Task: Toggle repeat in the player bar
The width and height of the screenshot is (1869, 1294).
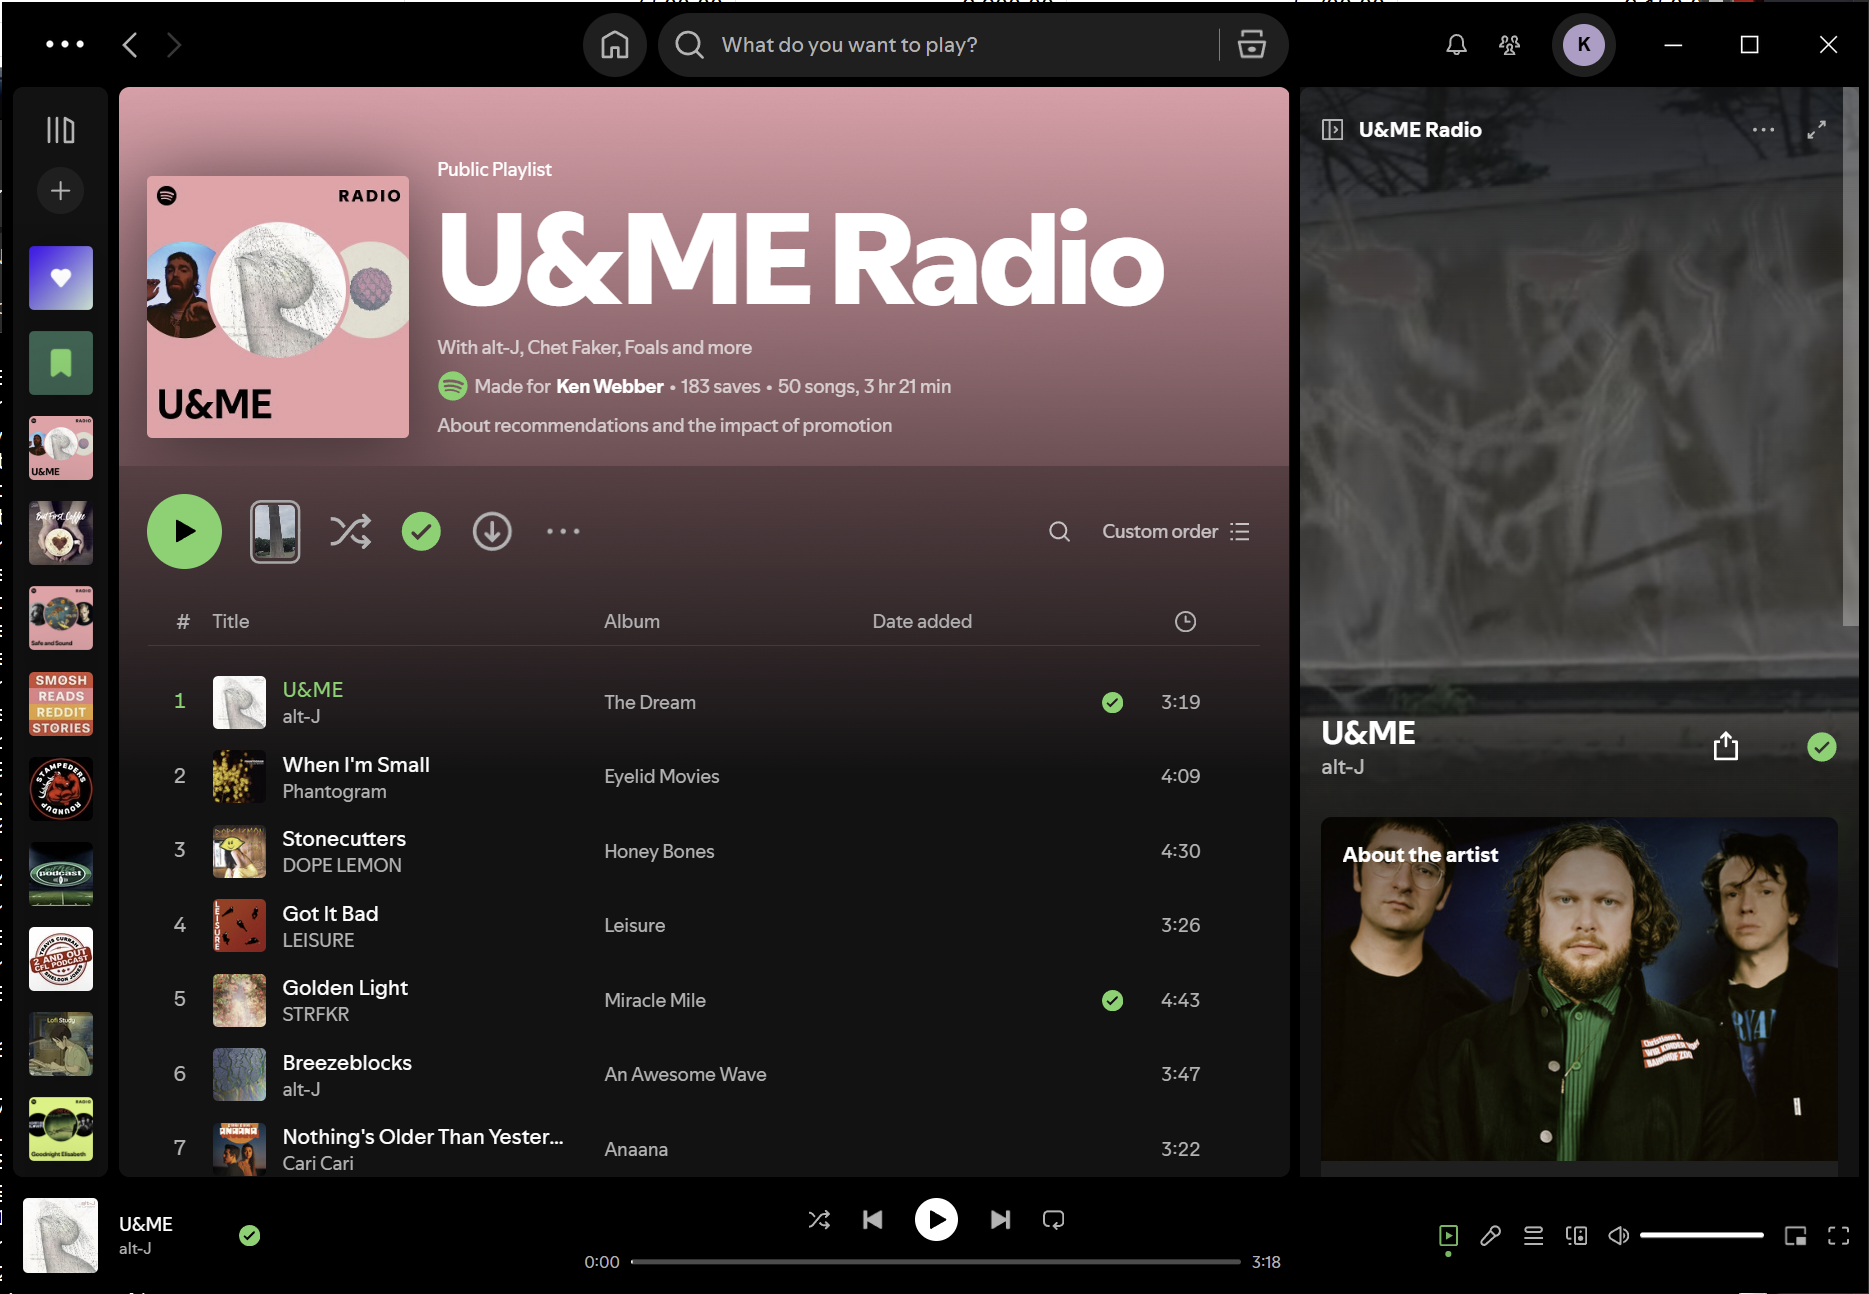Action: (x=1054, y=1219)
